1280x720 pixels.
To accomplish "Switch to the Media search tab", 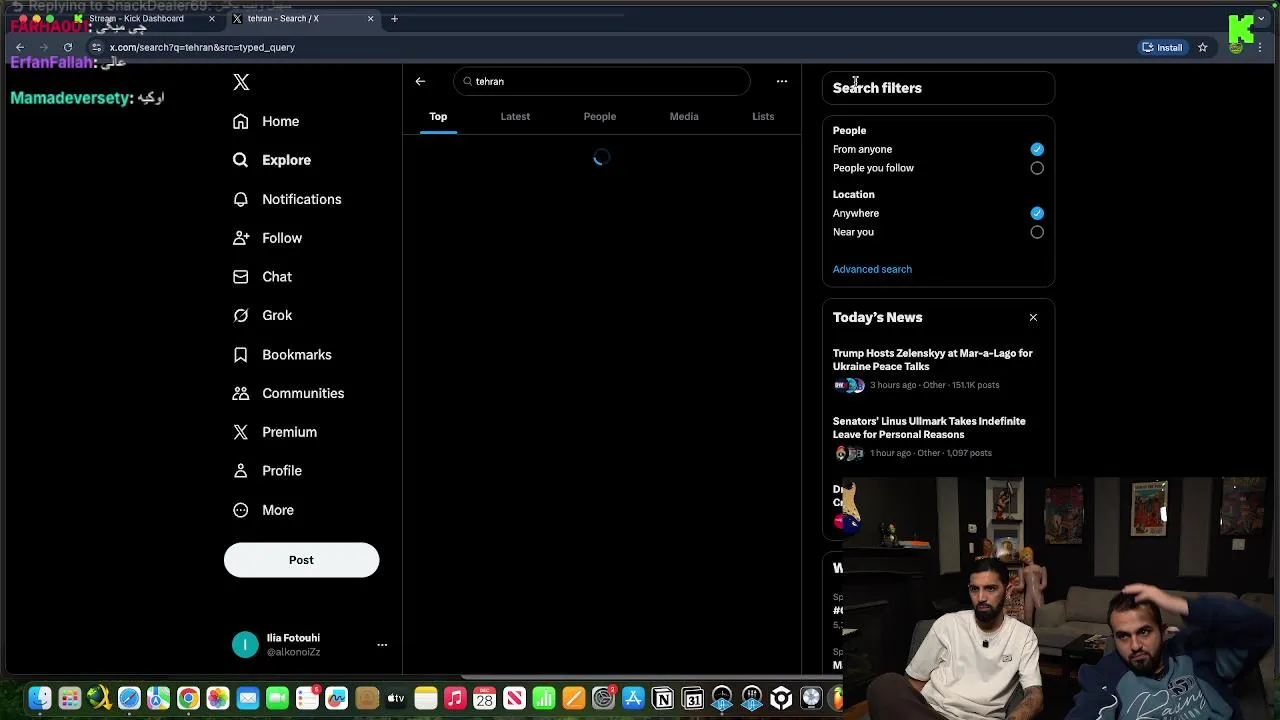I will click(684, 116).
